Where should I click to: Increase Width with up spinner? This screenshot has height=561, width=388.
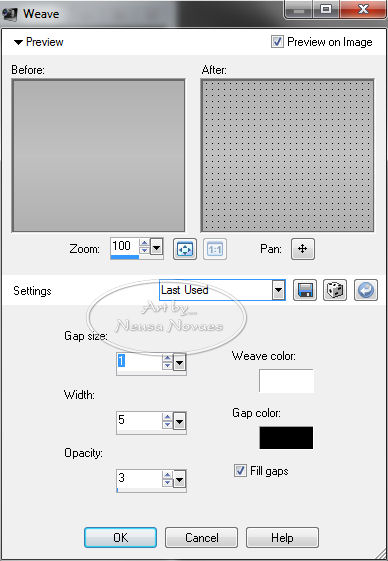[167, 417]
